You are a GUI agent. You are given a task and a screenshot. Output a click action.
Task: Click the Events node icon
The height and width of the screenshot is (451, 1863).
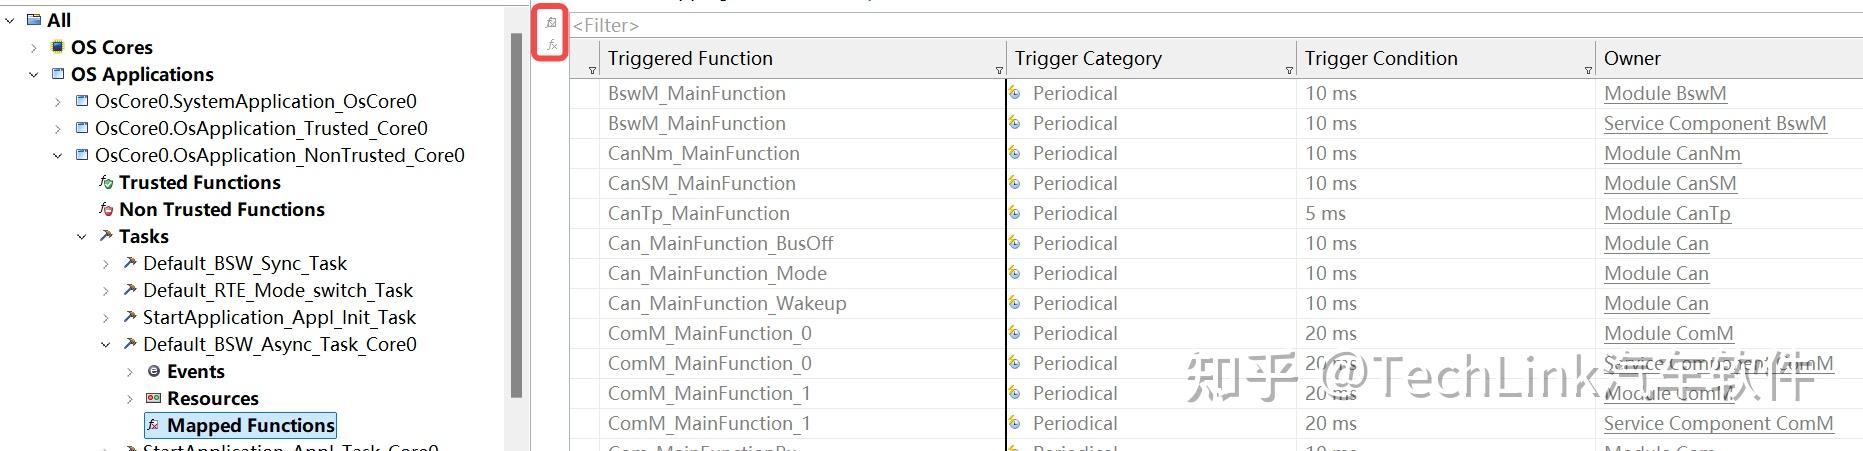click(x=154, y=371)
